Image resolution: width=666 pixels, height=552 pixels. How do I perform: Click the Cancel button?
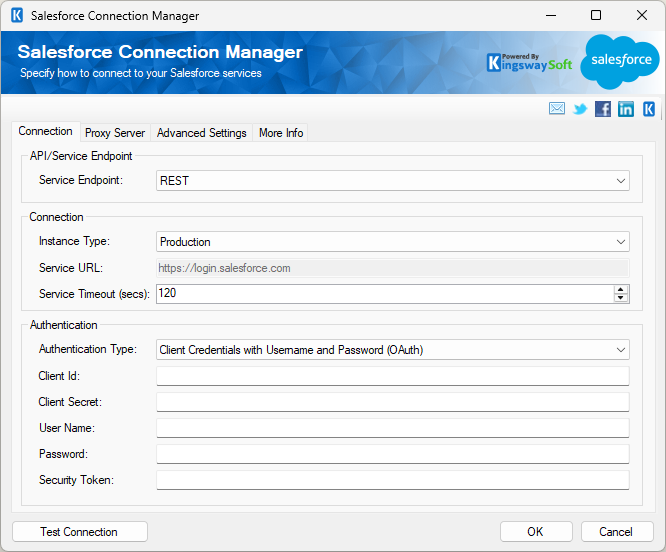click(617, 532)
